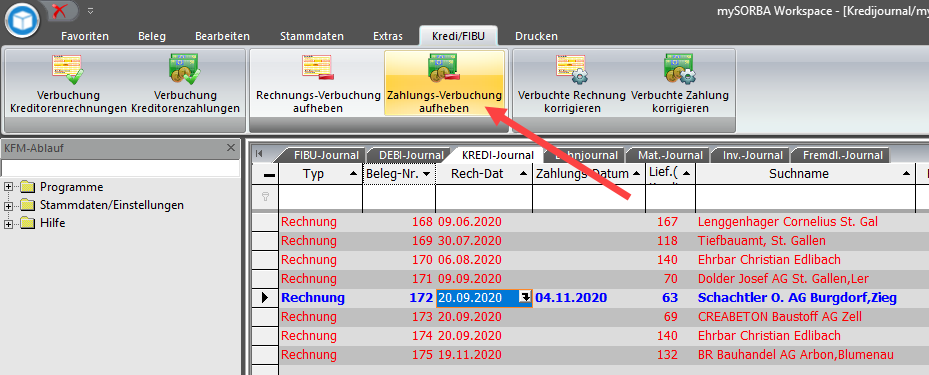Screen dimensions: 929x375
Task: Select the Programme folder
Action: 62,187
